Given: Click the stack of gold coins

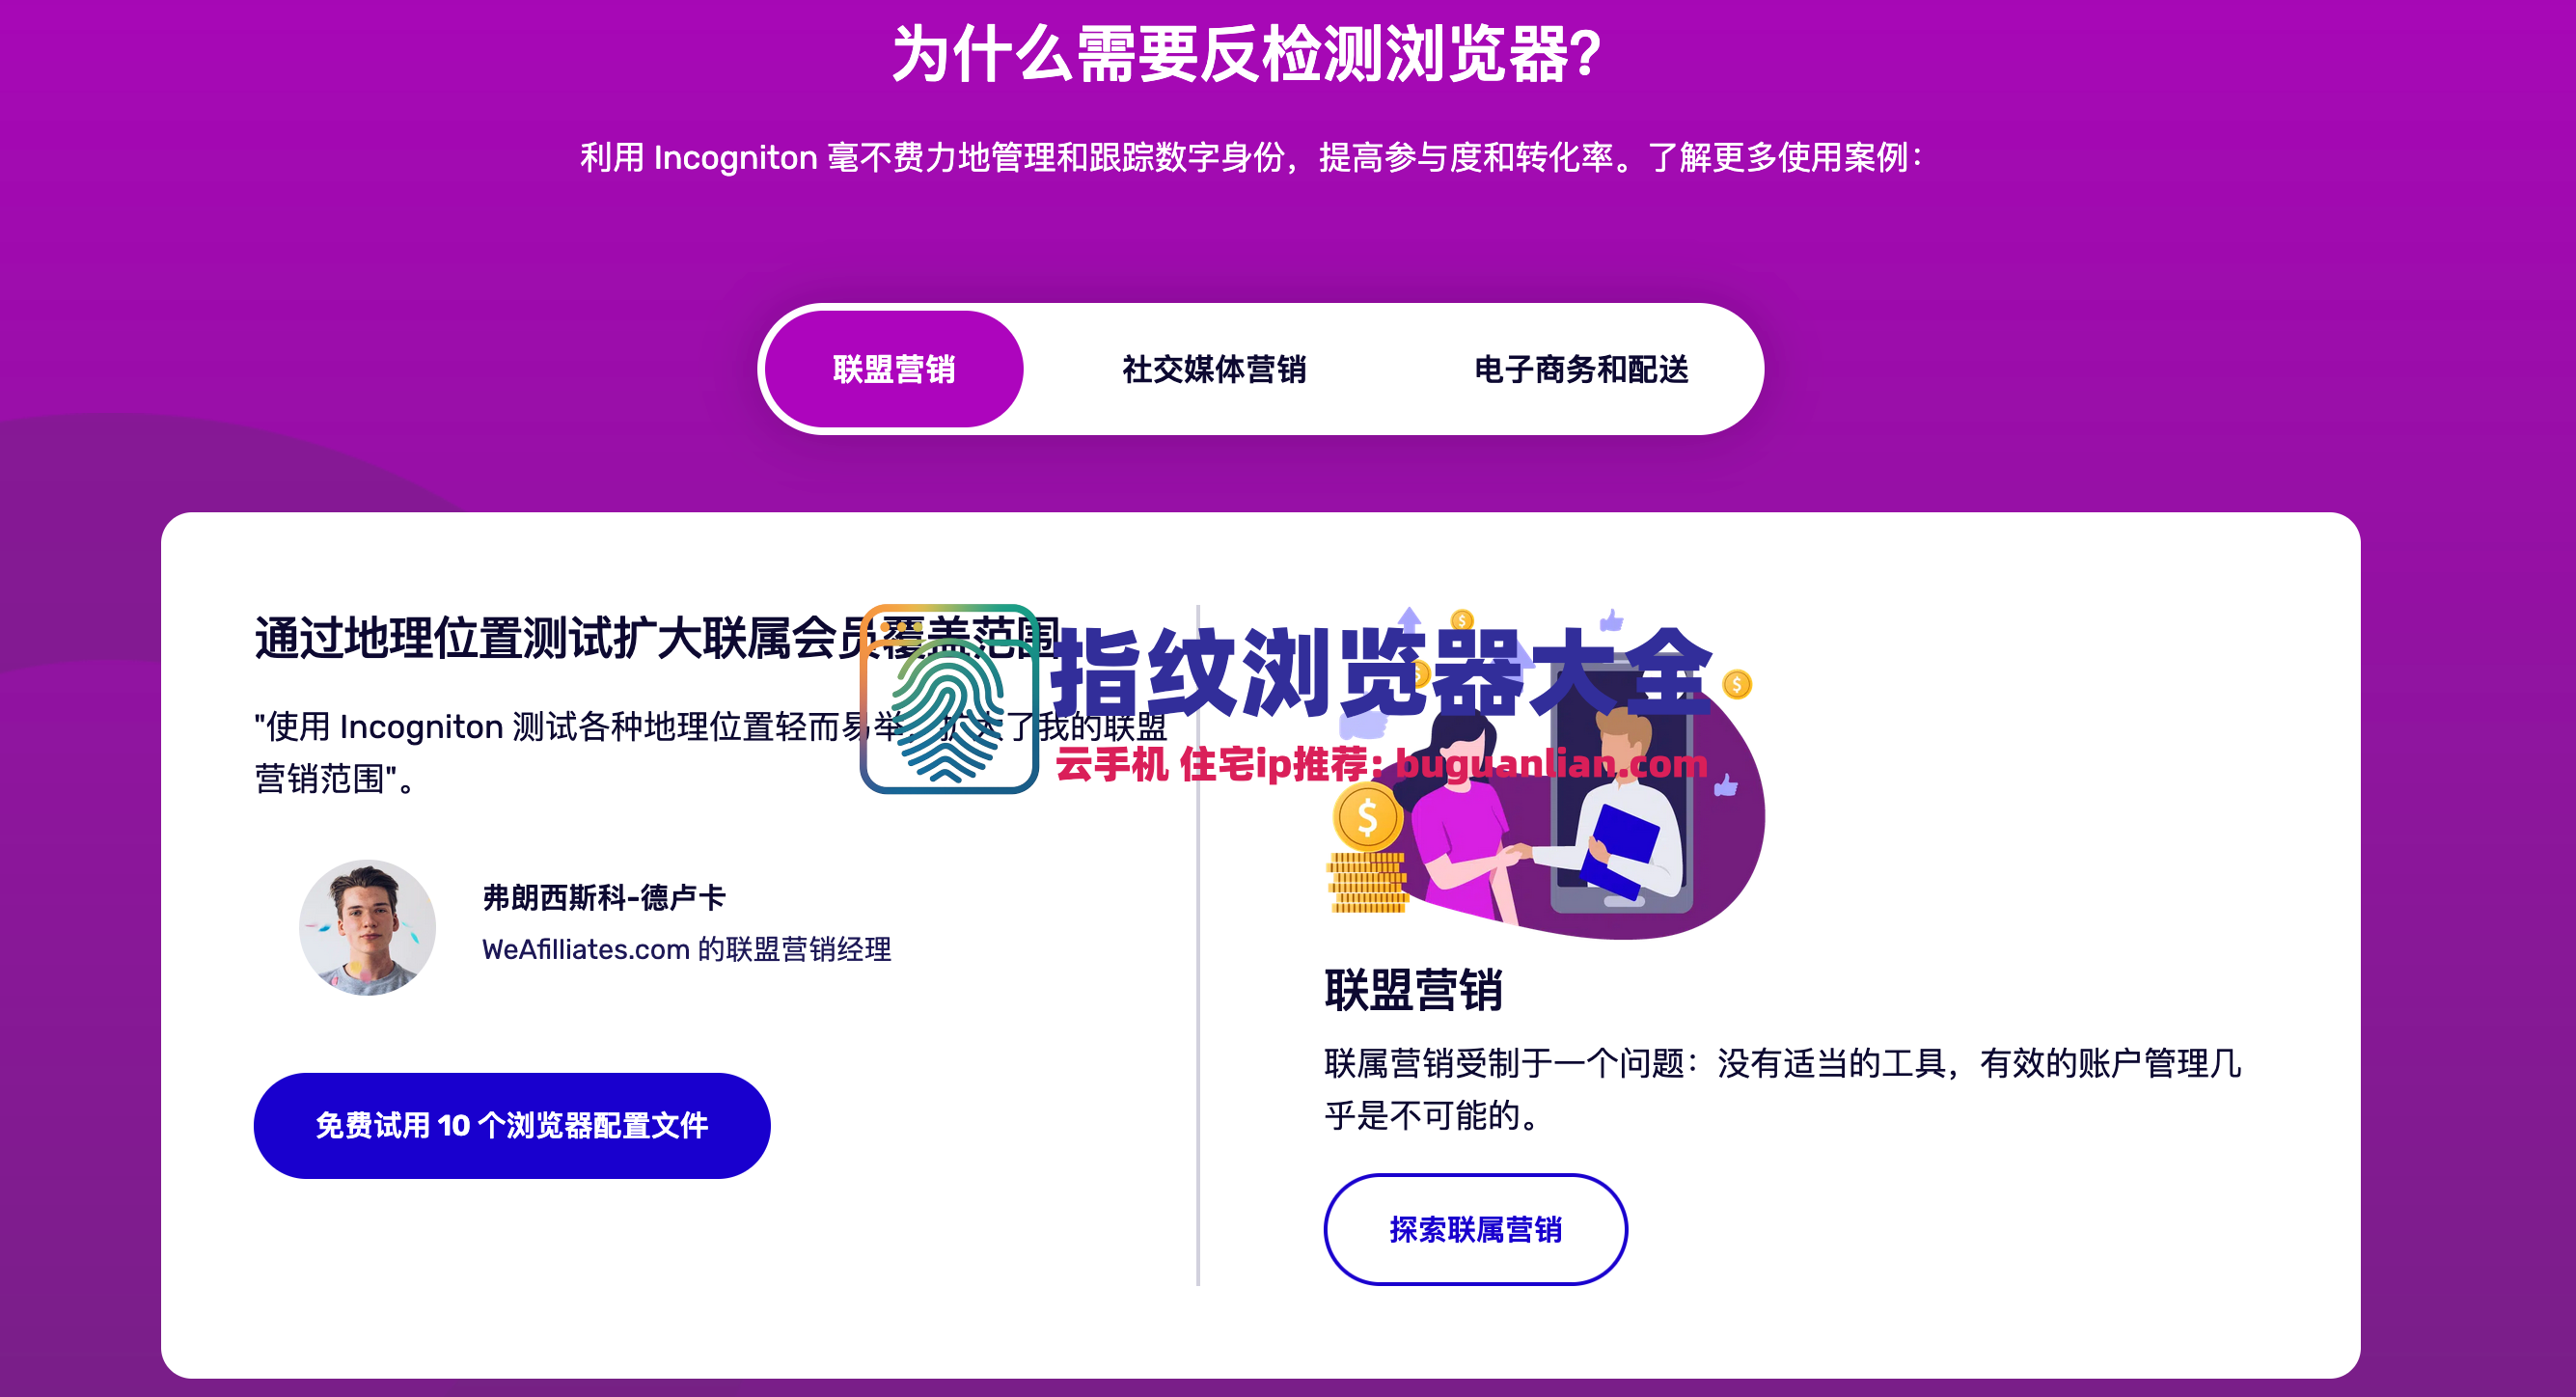Looking at the screenshot, I should tap(1367, 882).
